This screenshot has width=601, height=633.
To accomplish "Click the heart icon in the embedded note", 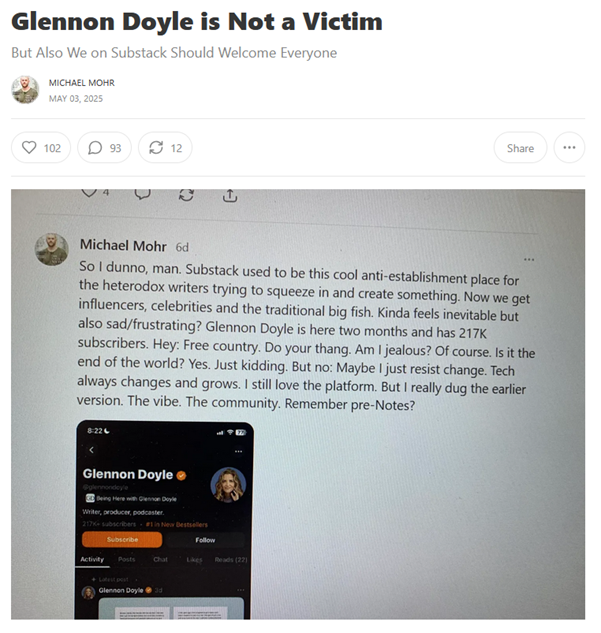I will click(89, 193).
